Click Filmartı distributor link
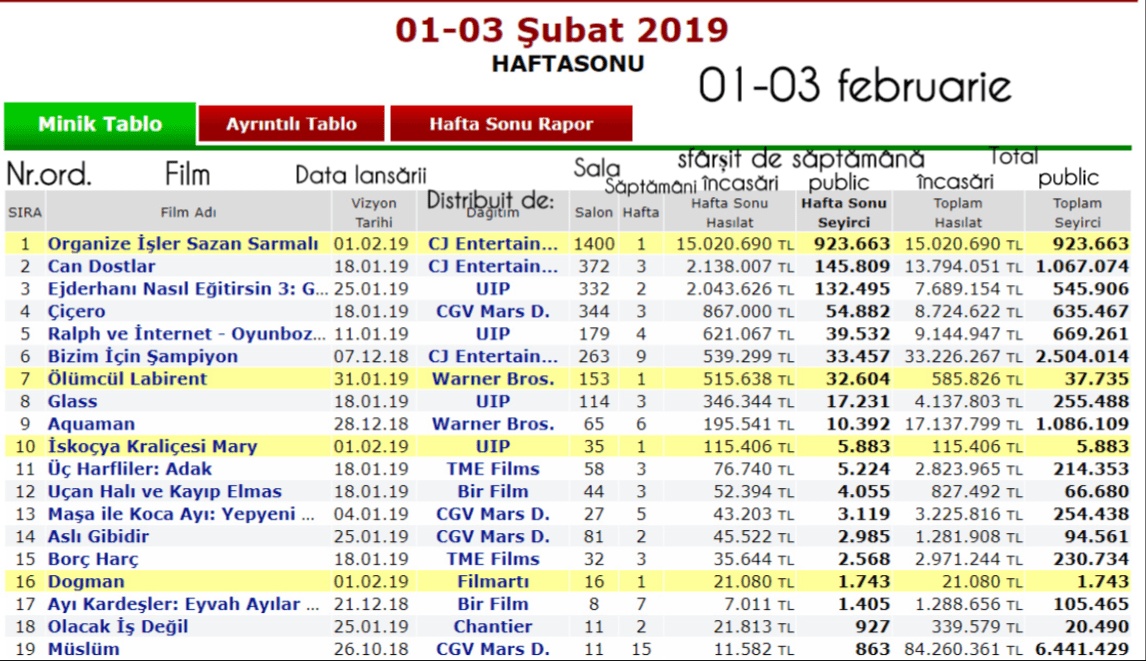 tap(492, 582)
